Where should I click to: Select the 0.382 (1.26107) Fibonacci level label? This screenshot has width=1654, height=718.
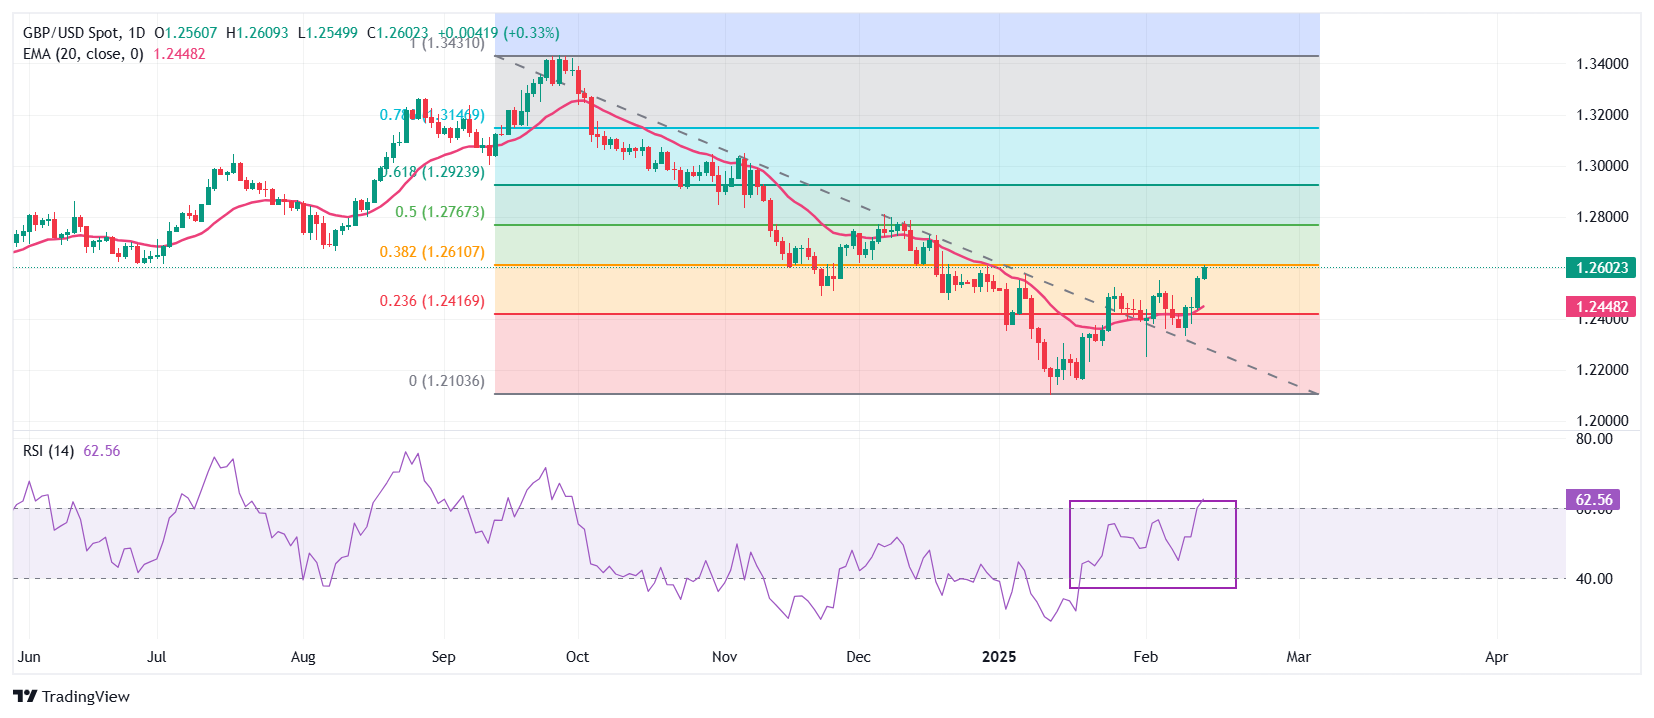tap(432, 252)
